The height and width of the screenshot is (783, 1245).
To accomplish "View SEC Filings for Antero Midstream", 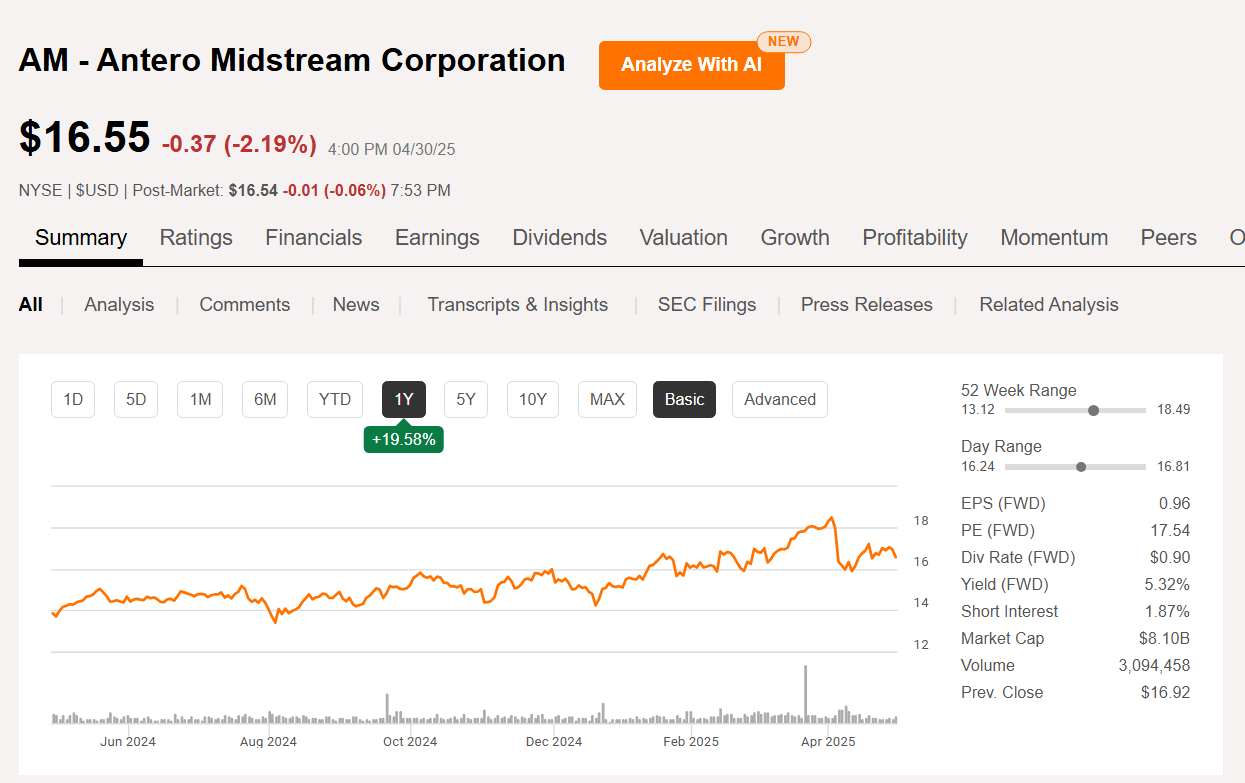I will click(x=707, y=304).
